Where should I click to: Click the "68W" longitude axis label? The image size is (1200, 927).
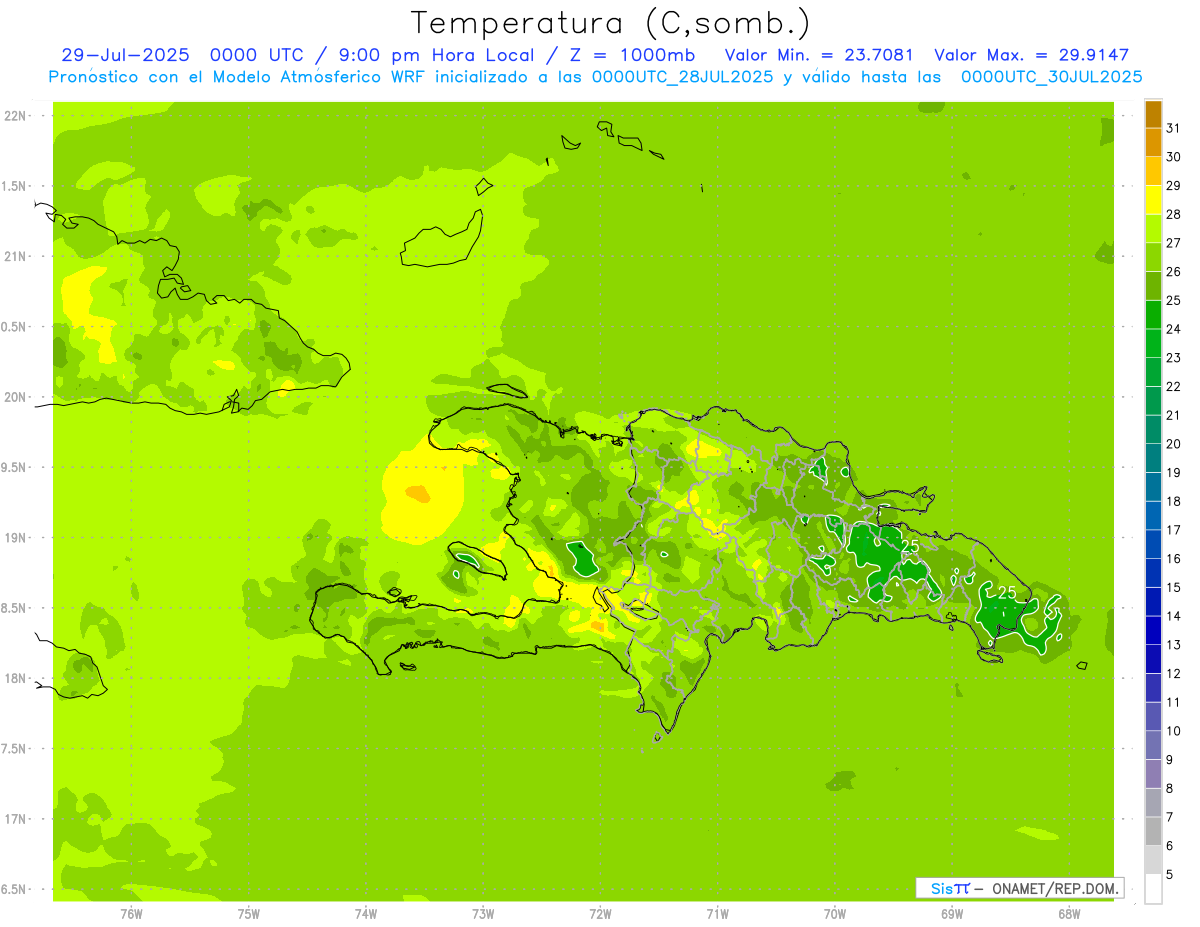pos(1069,913)
